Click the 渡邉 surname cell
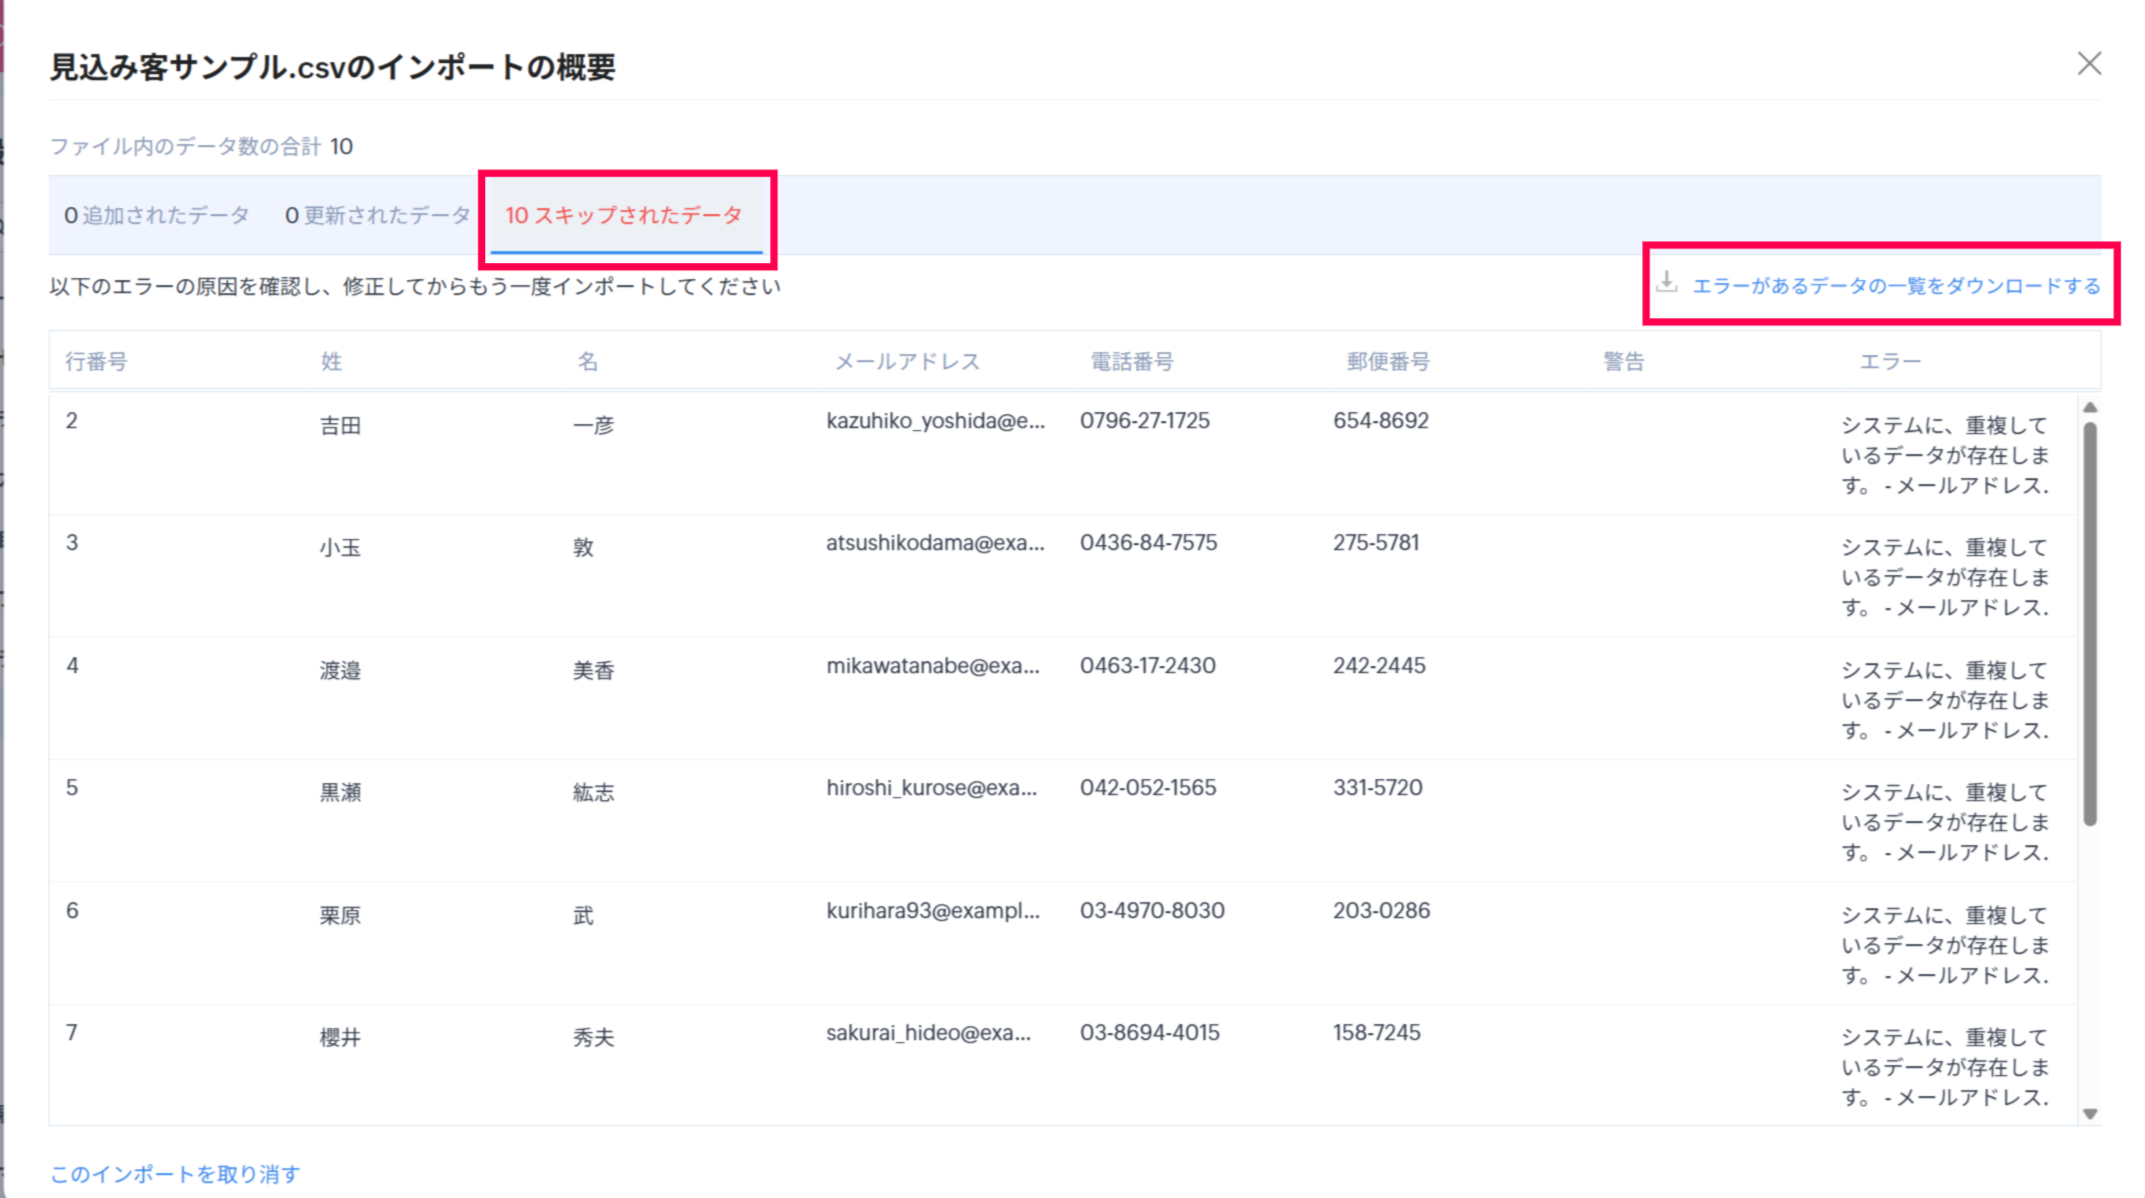 (x=340, y=671)
